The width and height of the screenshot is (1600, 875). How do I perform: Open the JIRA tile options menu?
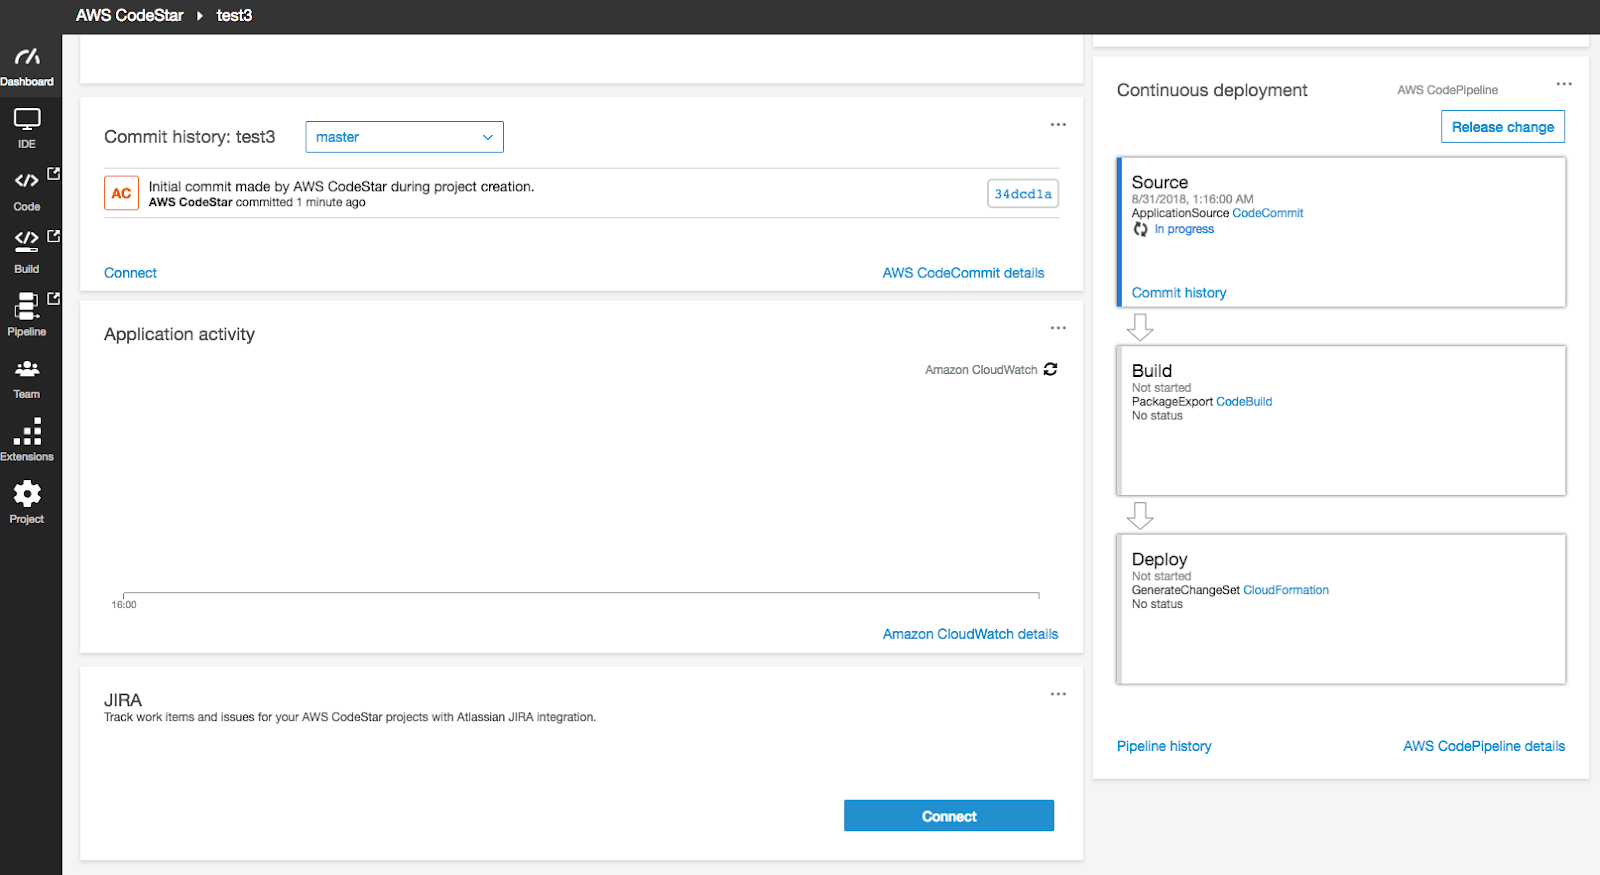point(1058,694)
